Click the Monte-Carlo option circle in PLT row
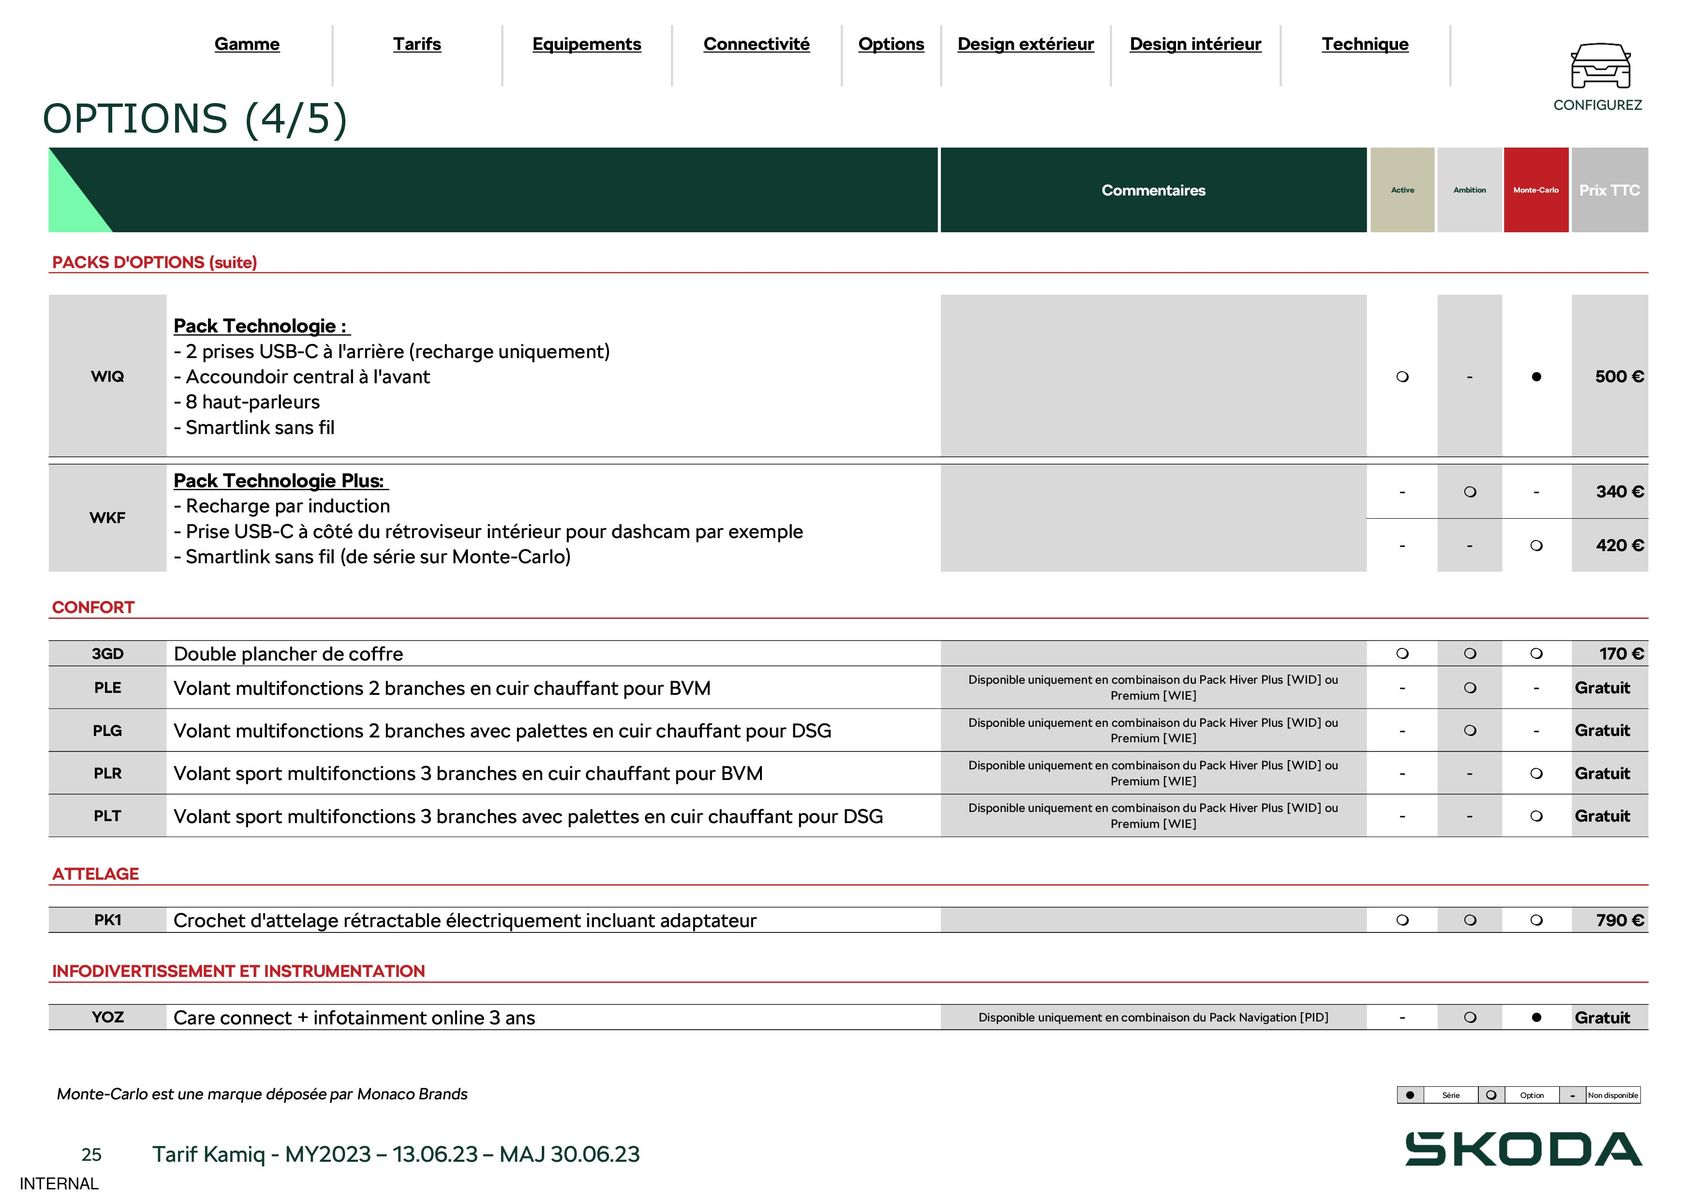The width and height of the screenshot is (1697, 1200). point(1536,817)
